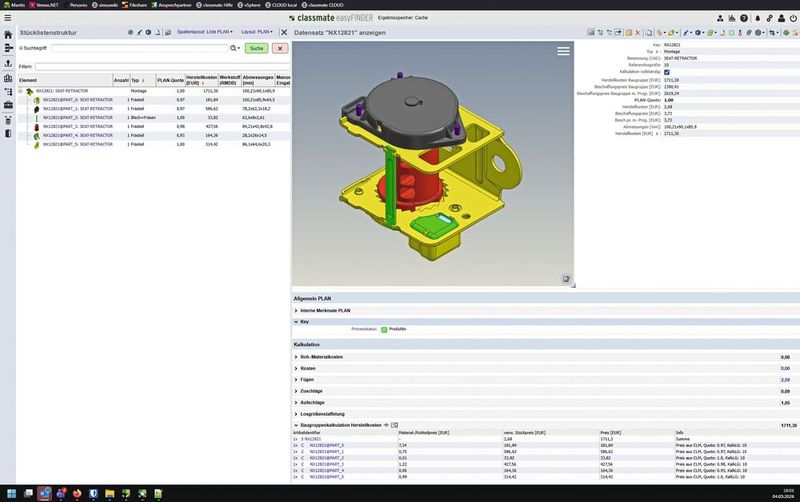Click the green Suche button

(257, 48)
